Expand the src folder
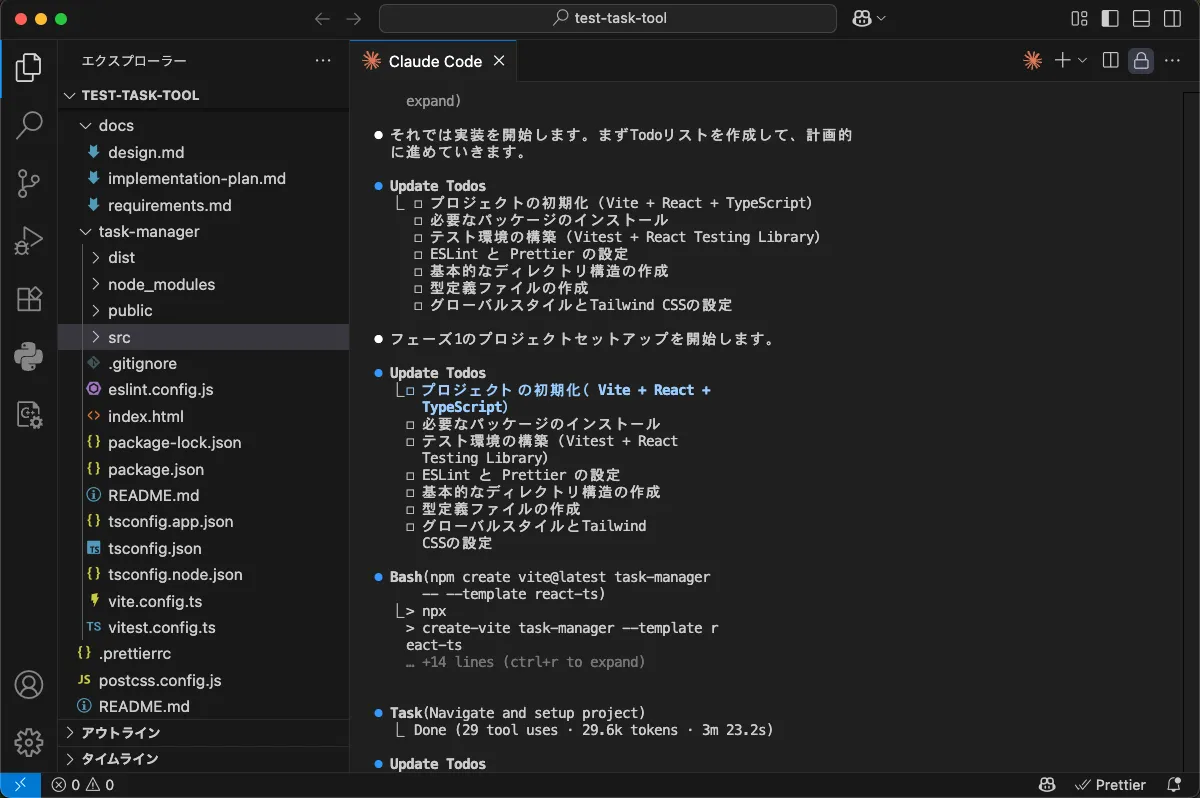This screenshot has width=1200, height=798. (119, 337)
